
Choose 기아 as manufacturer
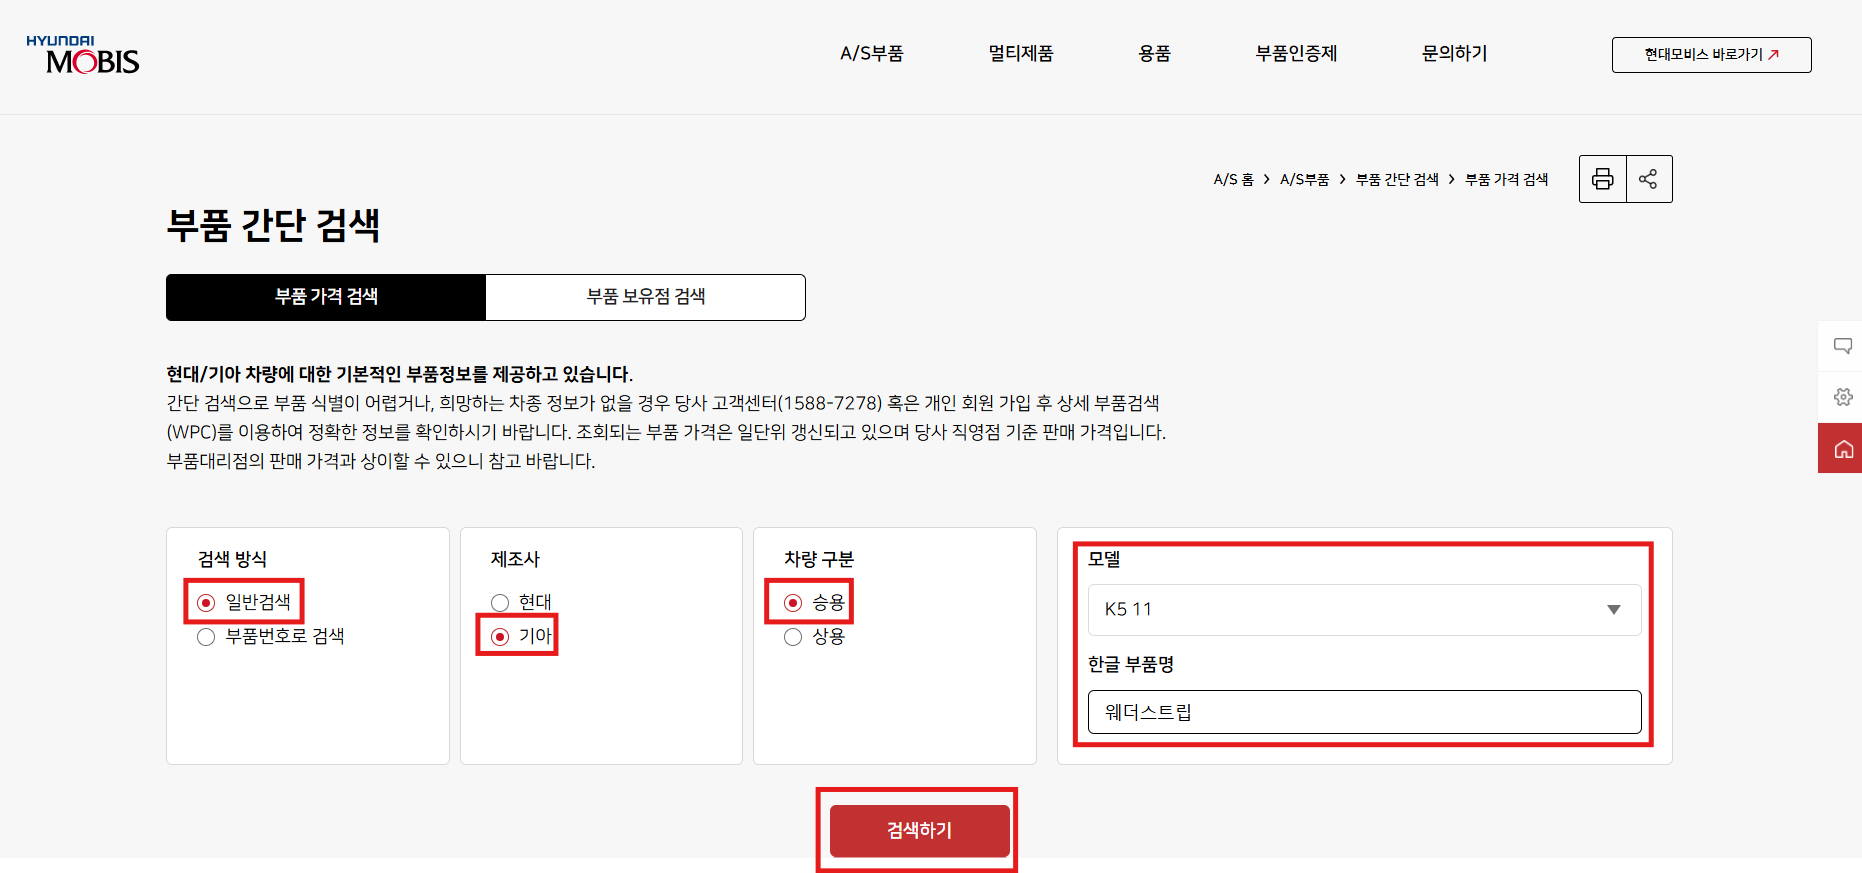click(500, 637)
